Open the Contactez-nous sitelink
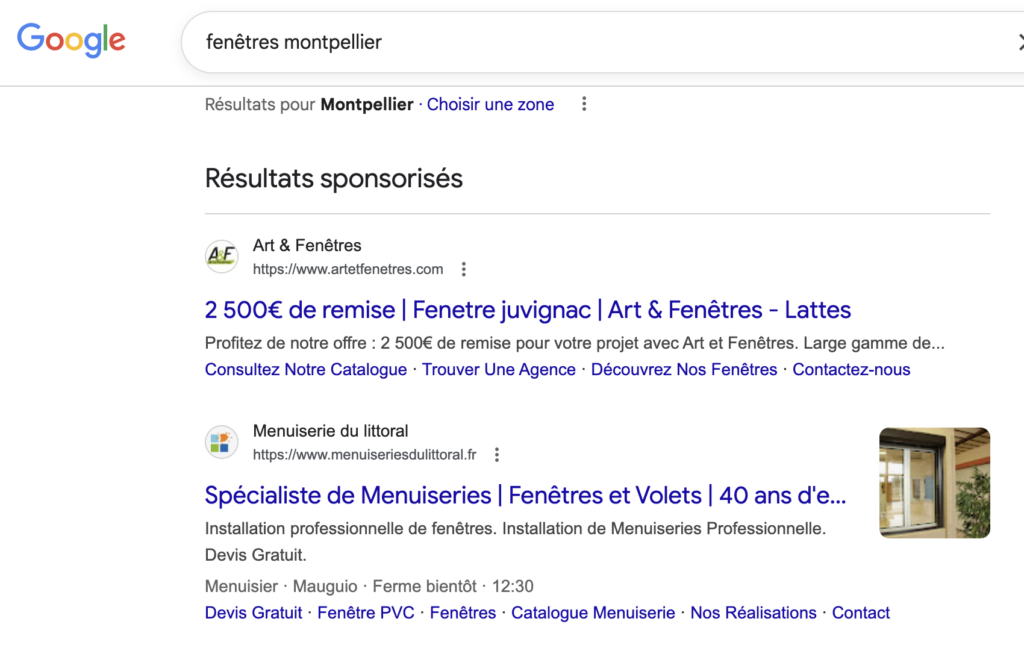 point(851,369)
